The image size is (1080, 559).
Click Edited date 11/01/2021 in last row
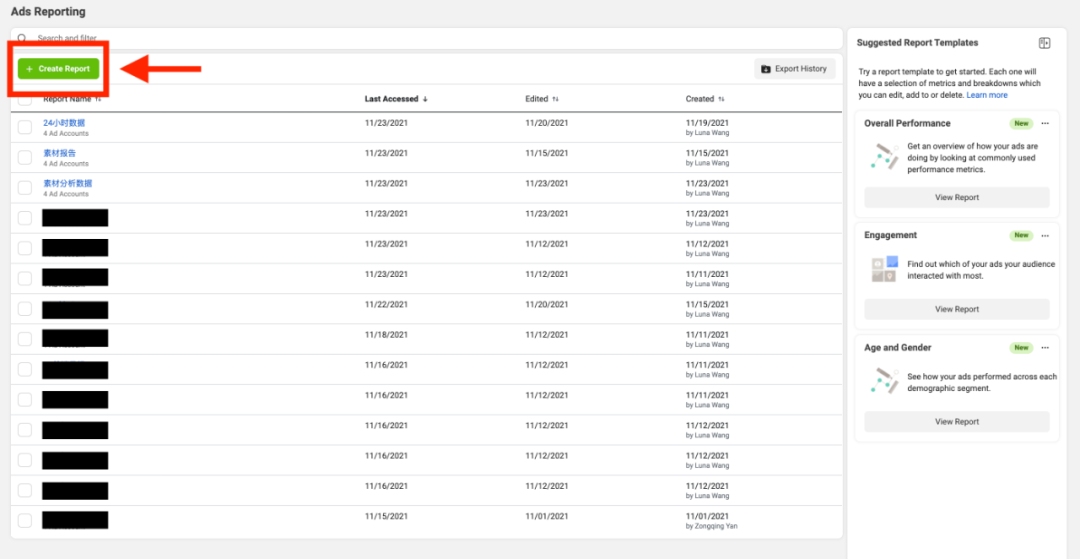coord(547,516)
